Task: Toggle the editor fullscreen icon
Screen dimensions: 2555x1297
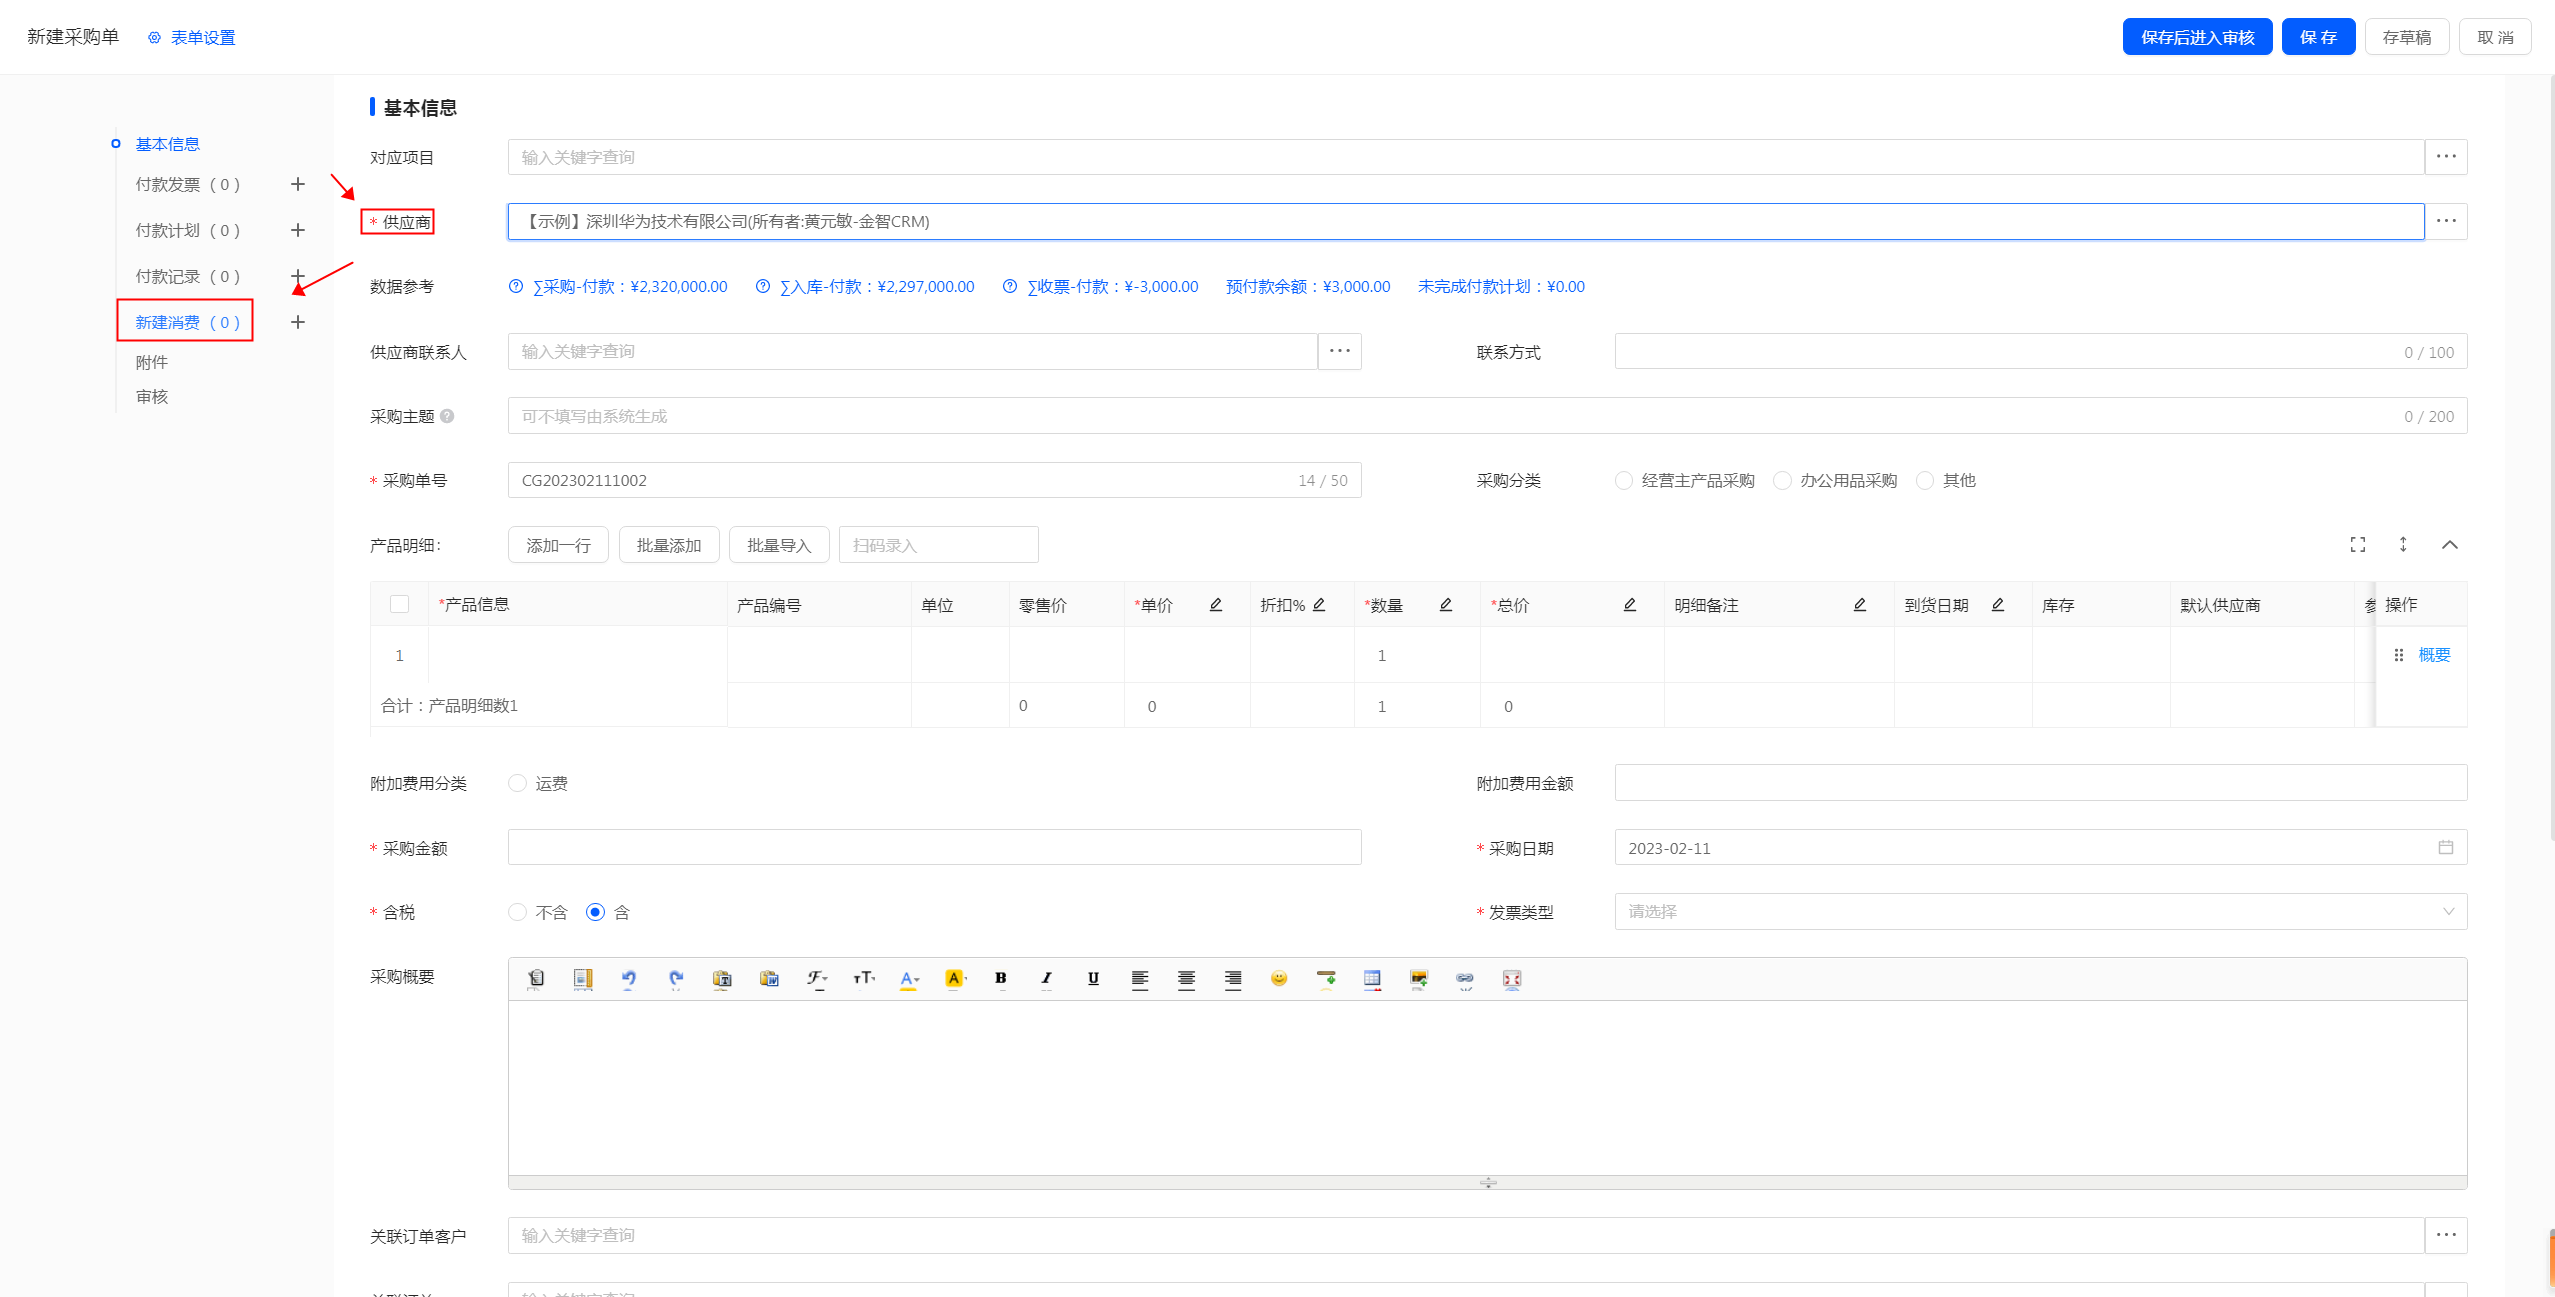Action: [1512, 979]
